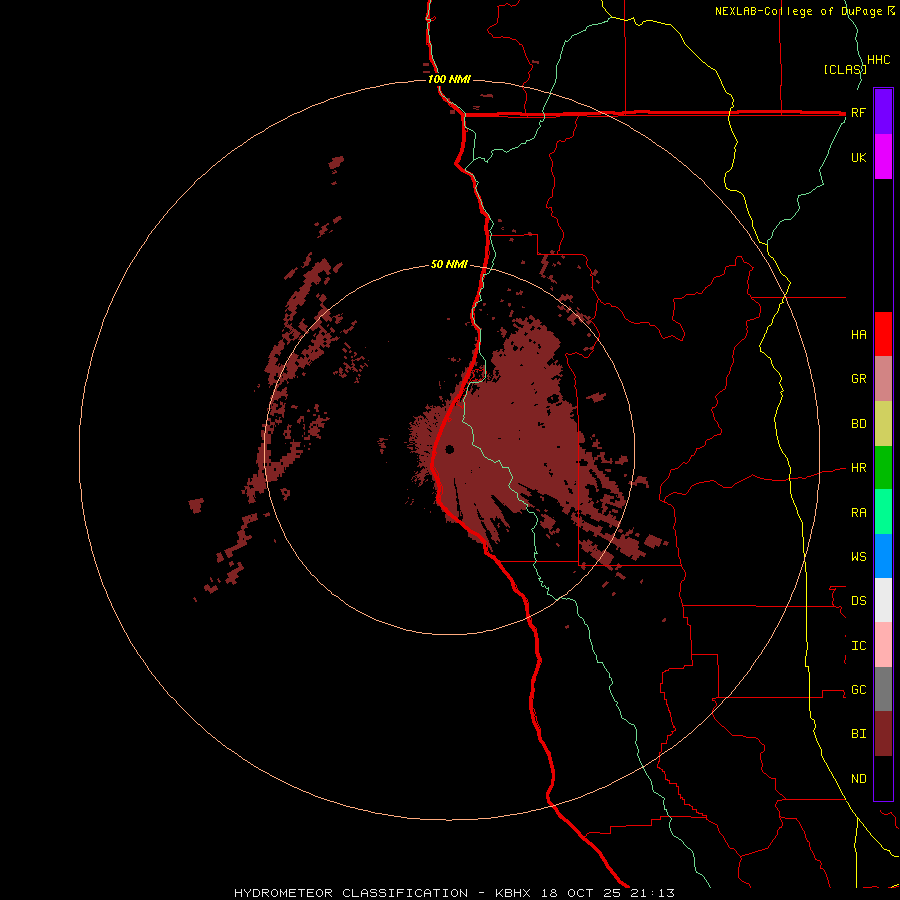Click the HA red legend swatch
The width and height of the screenshot is (900, 900).
click(883, 334)
